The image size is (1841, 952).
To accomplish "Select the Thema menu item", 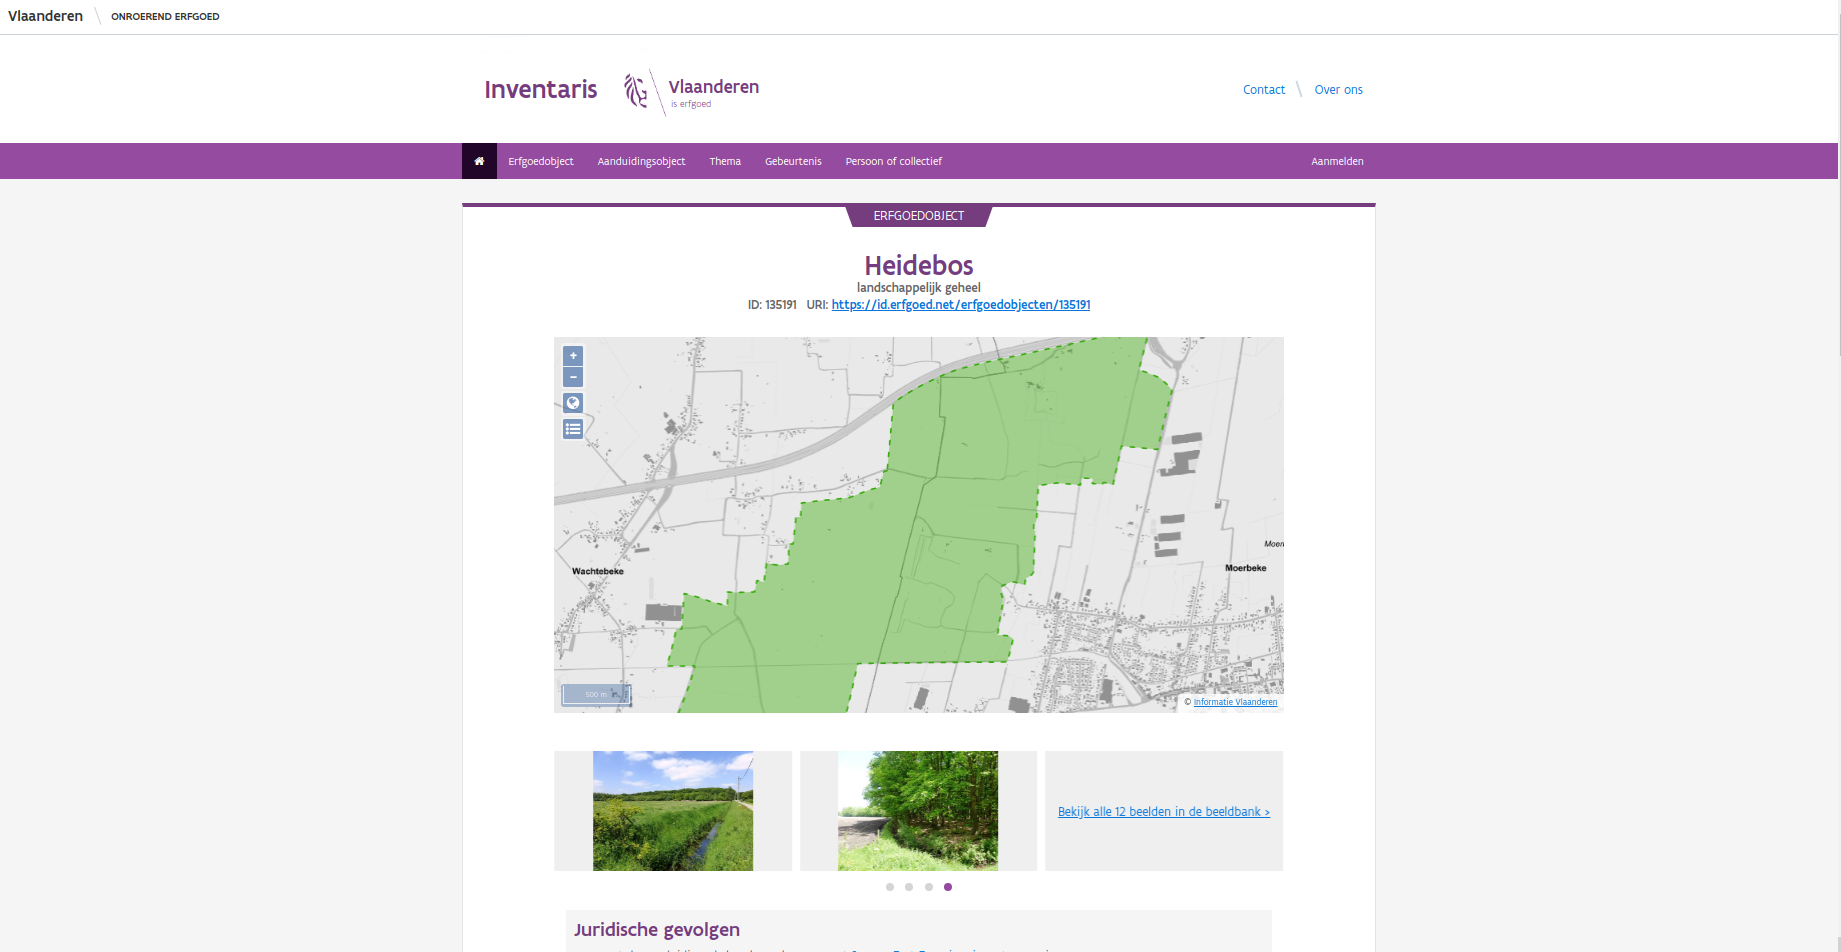I will click(x=725, y=161).
